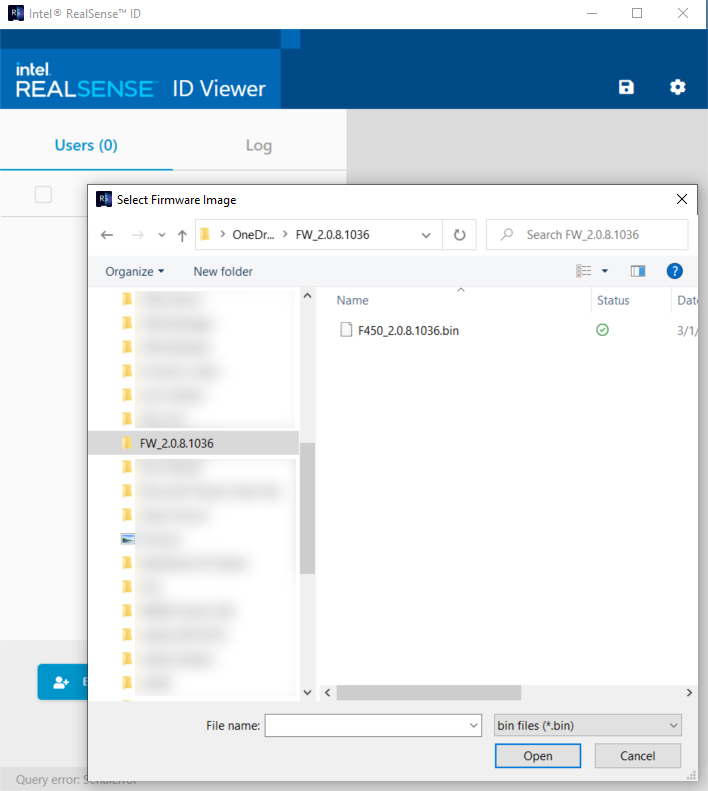The image size is (708, 791).
Task: Expand the File name combo box list
Action: click(473, 725)
